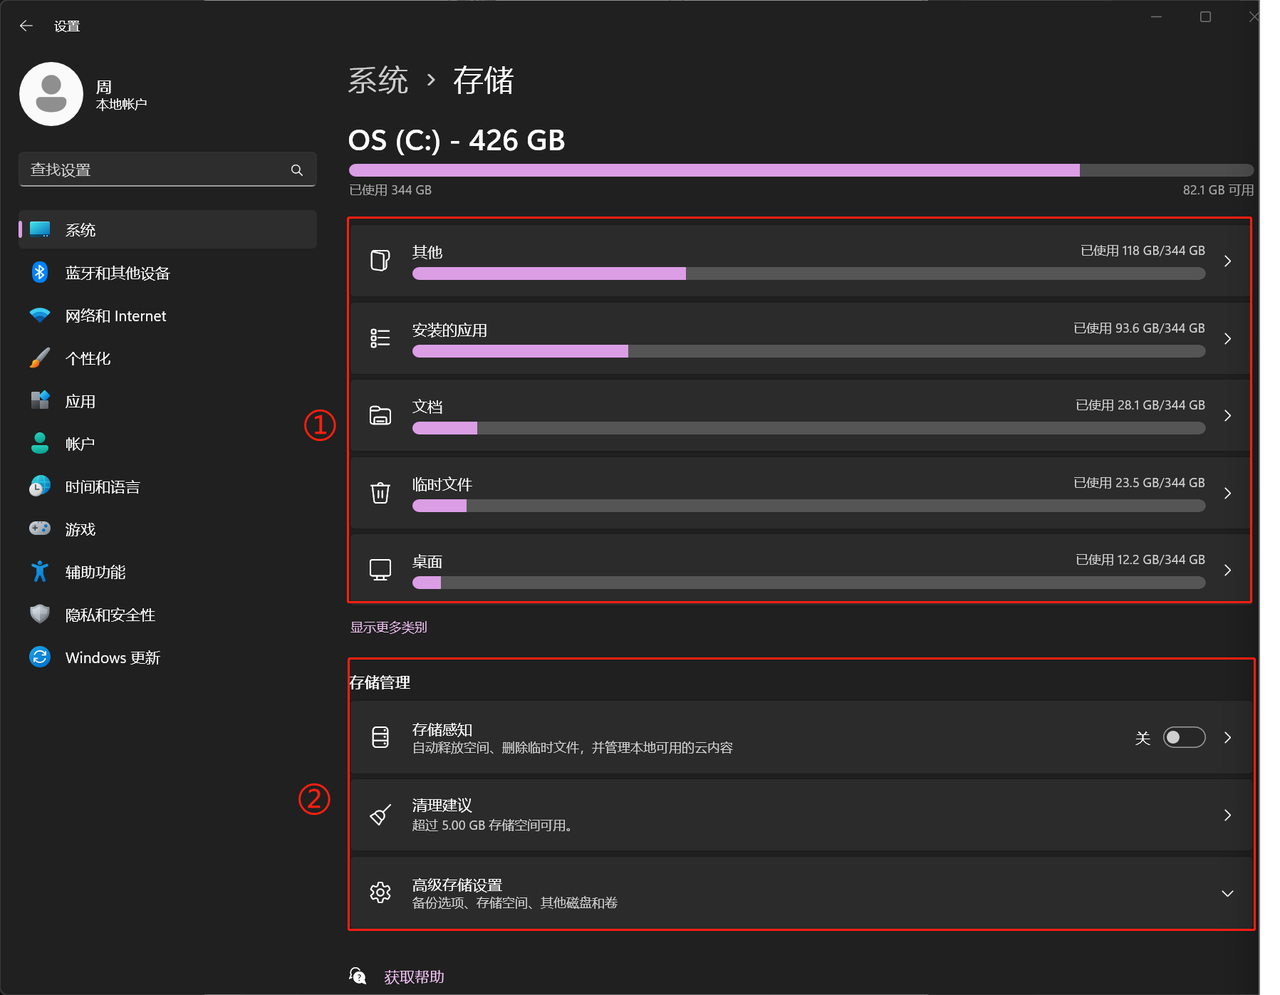The width and height of the screenshot is (1280, 995).
Task: Open the 个性化 settings page
Action: pyautogui.click(x=168, y=358)
